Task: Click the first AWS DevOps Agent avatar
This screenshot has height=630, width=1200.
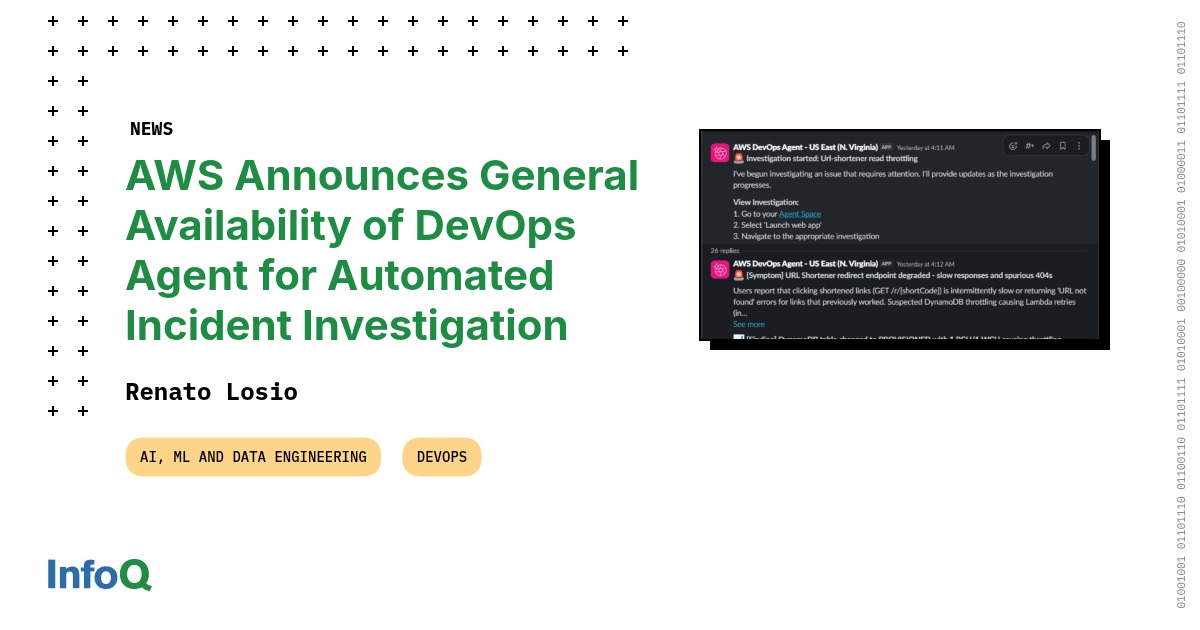Action: [x=720, y=153]
